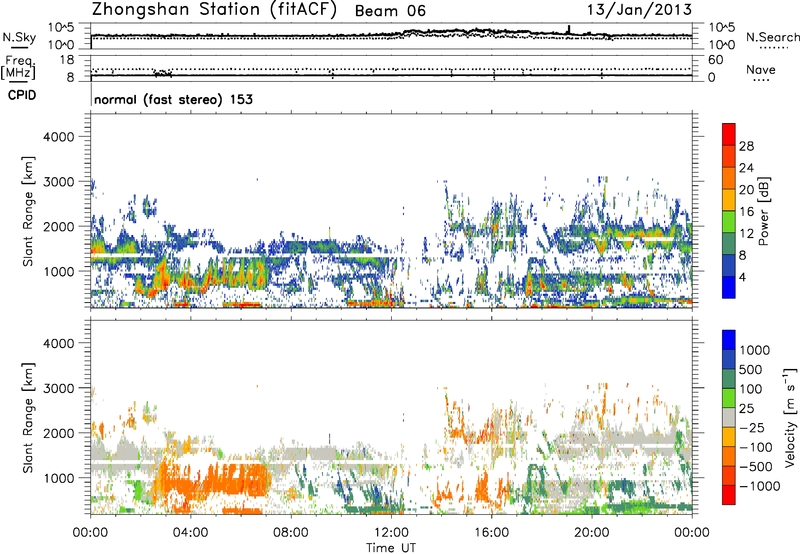
Task: Select the '3000' tick on the velocity panel
Action: tap(58, 388)
